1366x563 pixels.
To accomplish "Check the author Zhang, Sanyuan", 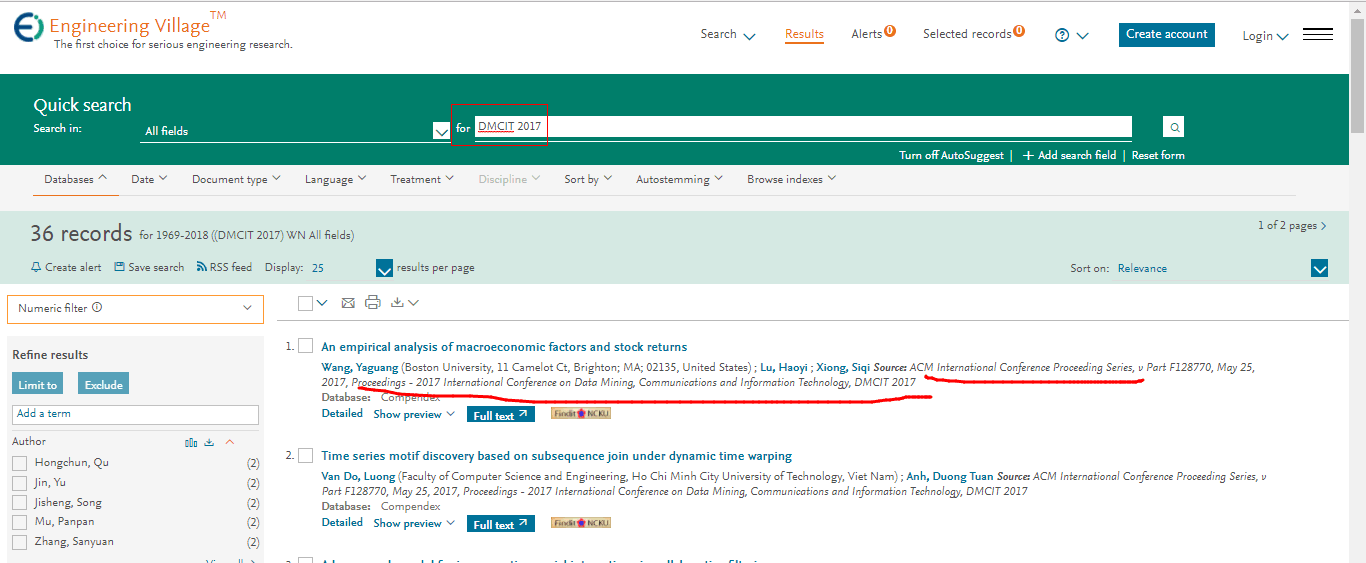I will coord(19,542).
